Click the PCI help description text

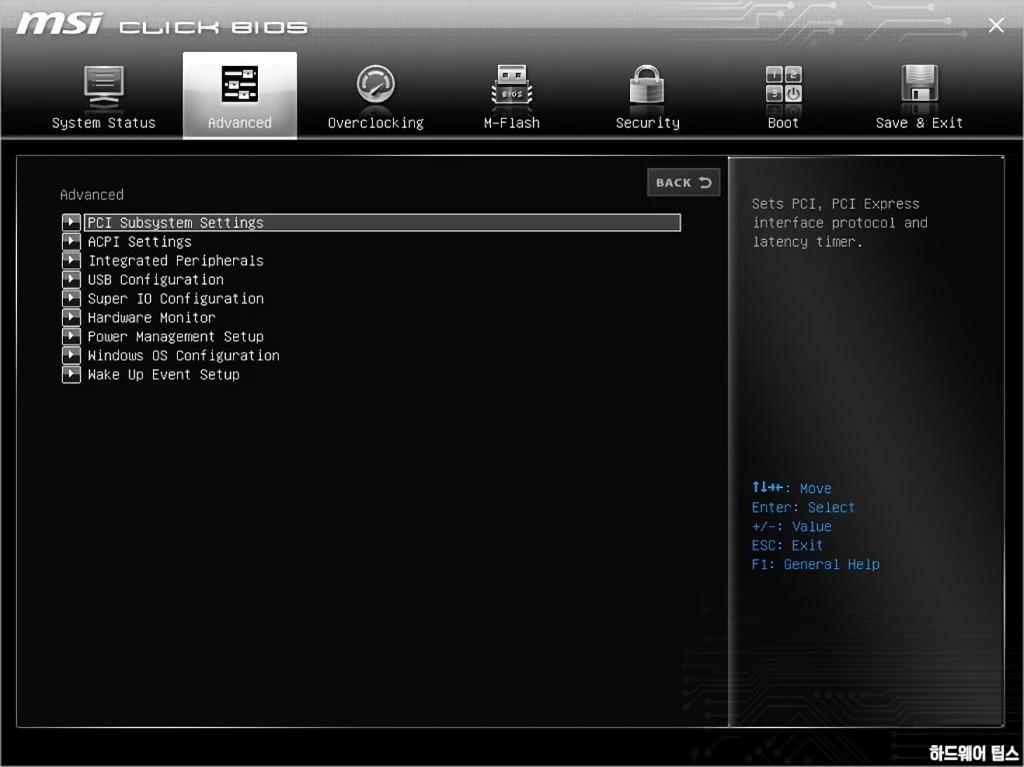840,223
